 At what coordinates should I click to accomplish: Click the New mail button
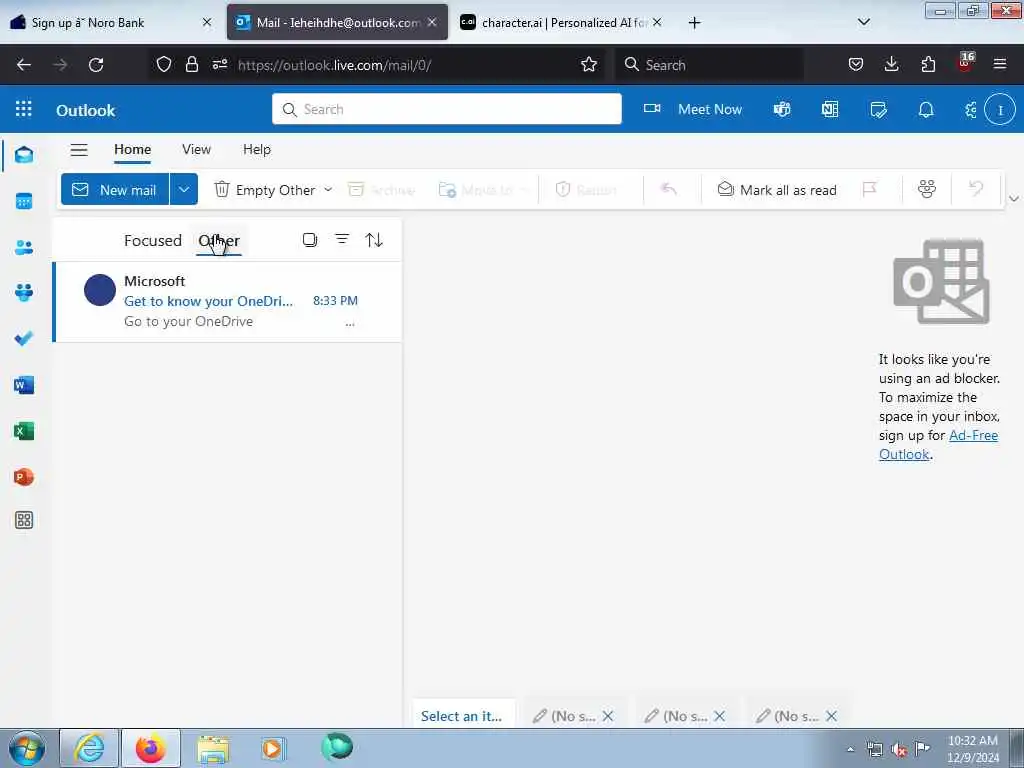(115, 189)
